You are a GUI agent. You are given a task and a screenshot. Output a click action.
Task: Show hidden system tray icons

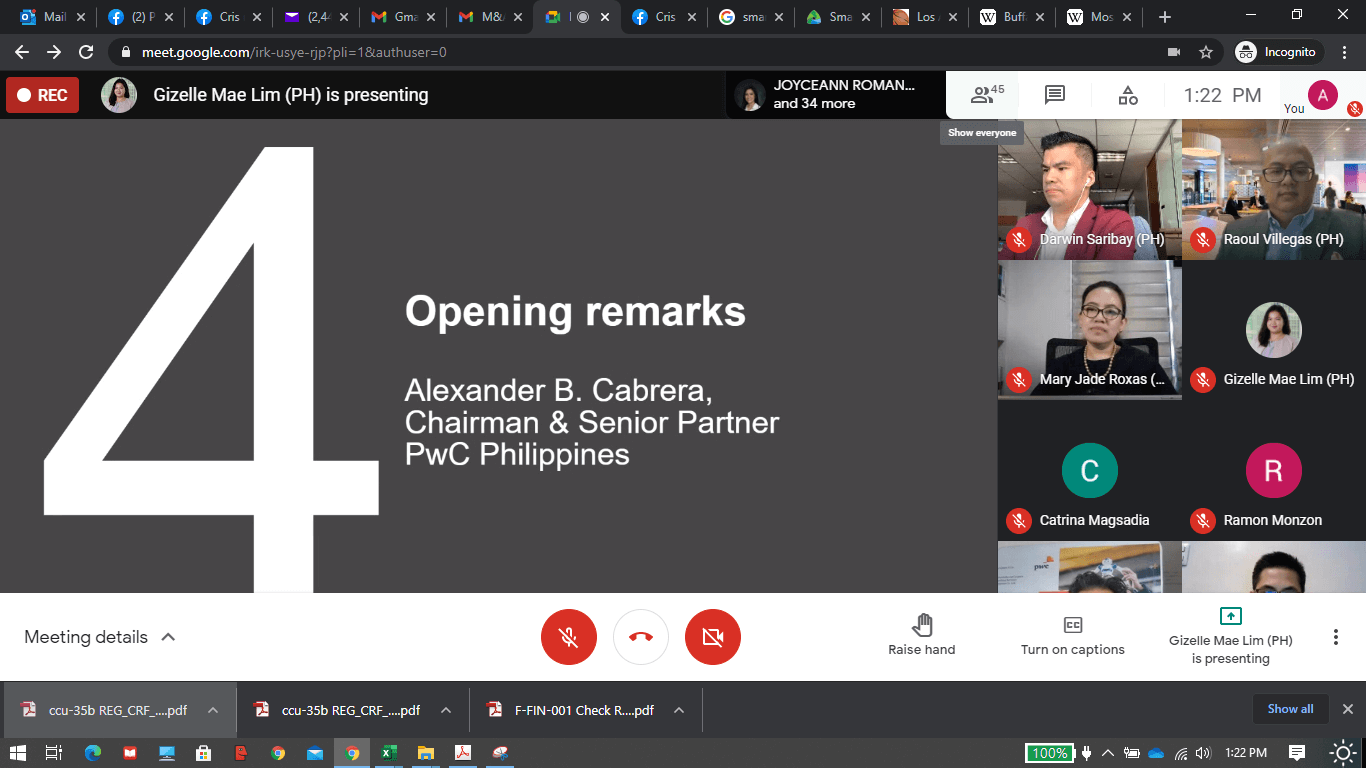(1108, 753)
